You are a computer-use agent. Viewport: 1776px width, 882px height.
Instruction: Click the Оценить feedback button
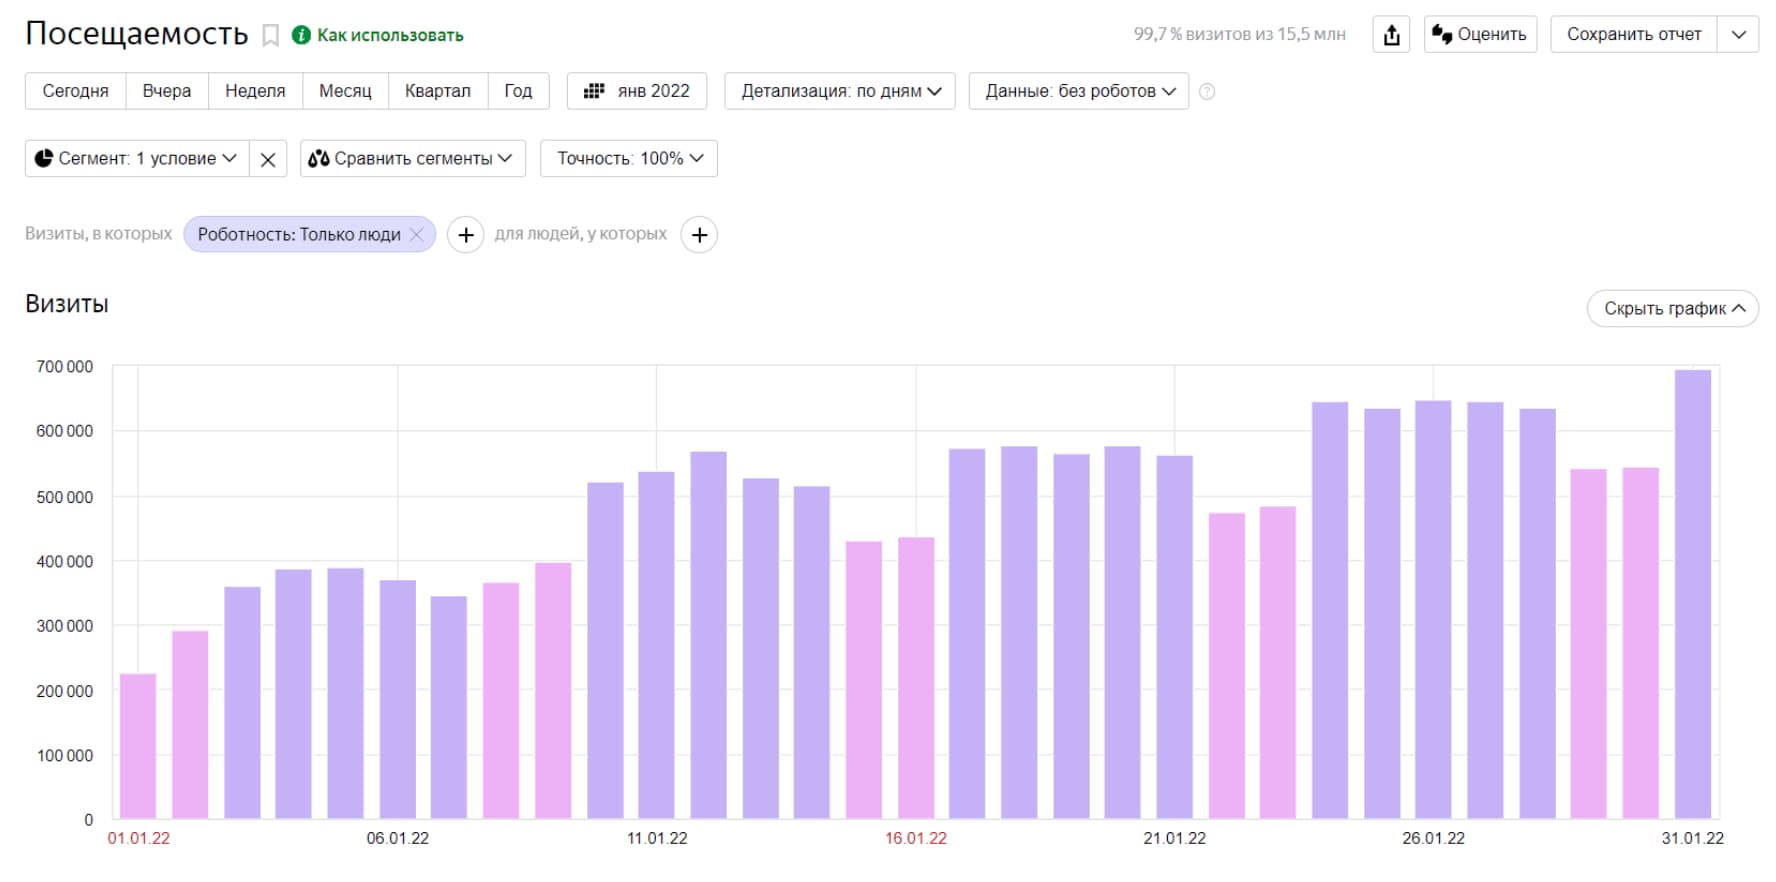pos(1480,35)
